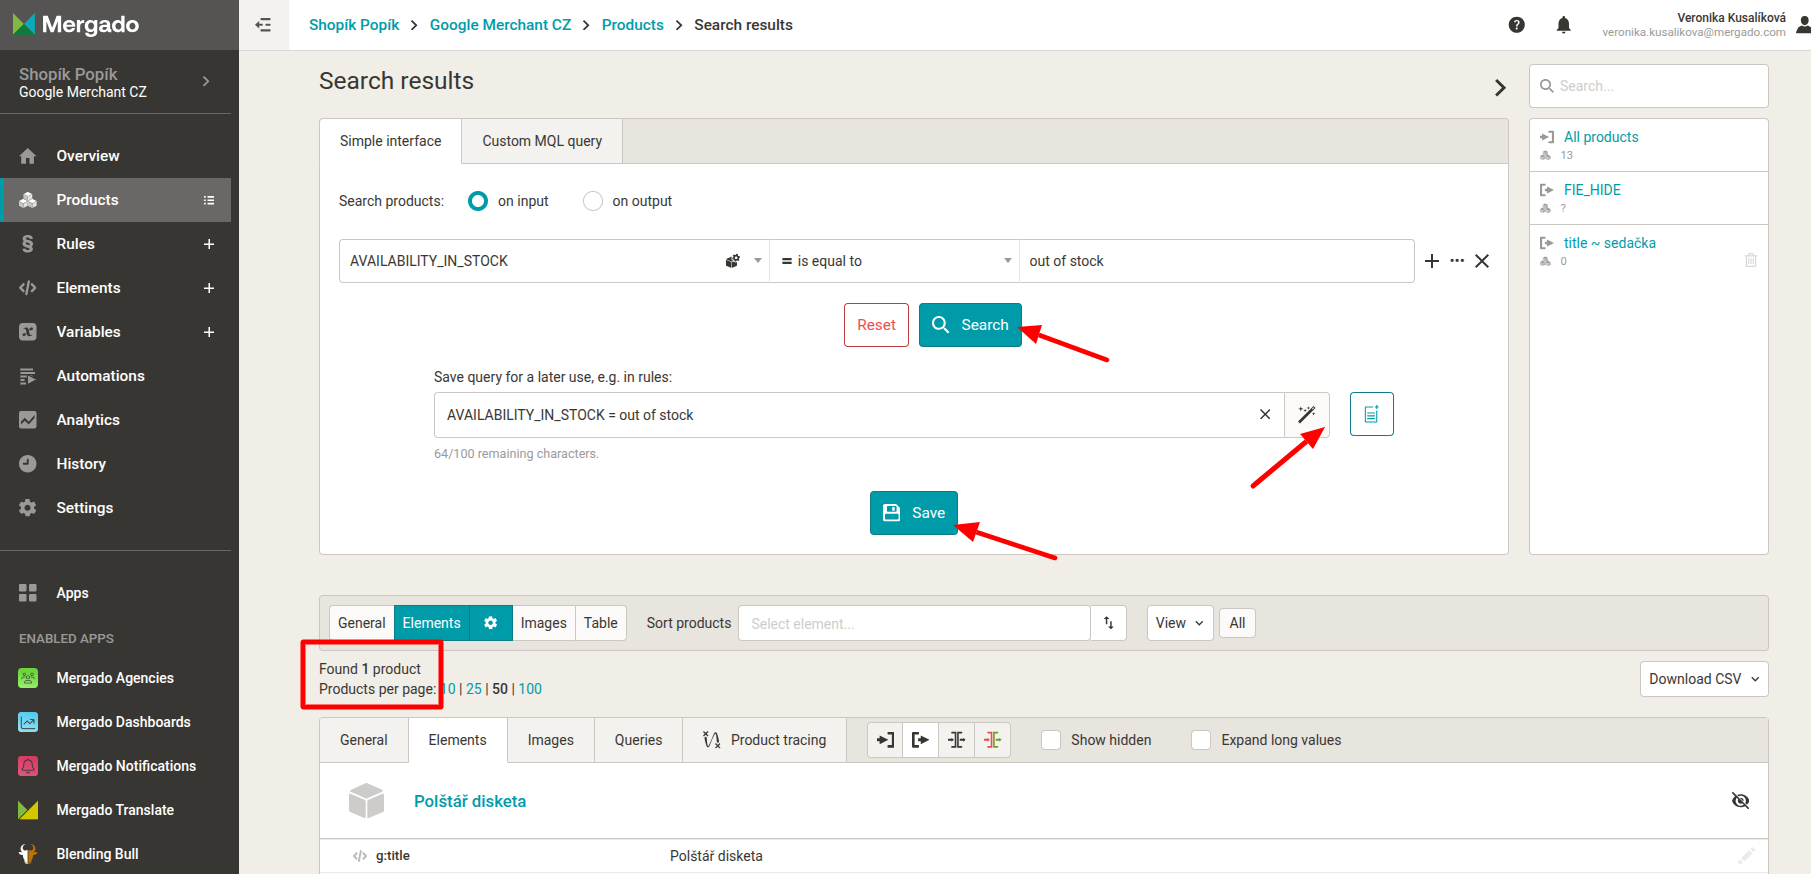
Task: Remove the AVAILABILITY_IN_STOCK condition
Action: [1482, 261]
